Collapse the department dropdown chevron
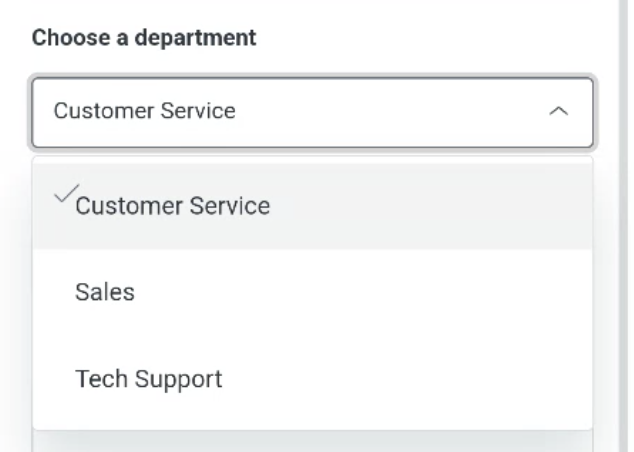 [560, 111]
